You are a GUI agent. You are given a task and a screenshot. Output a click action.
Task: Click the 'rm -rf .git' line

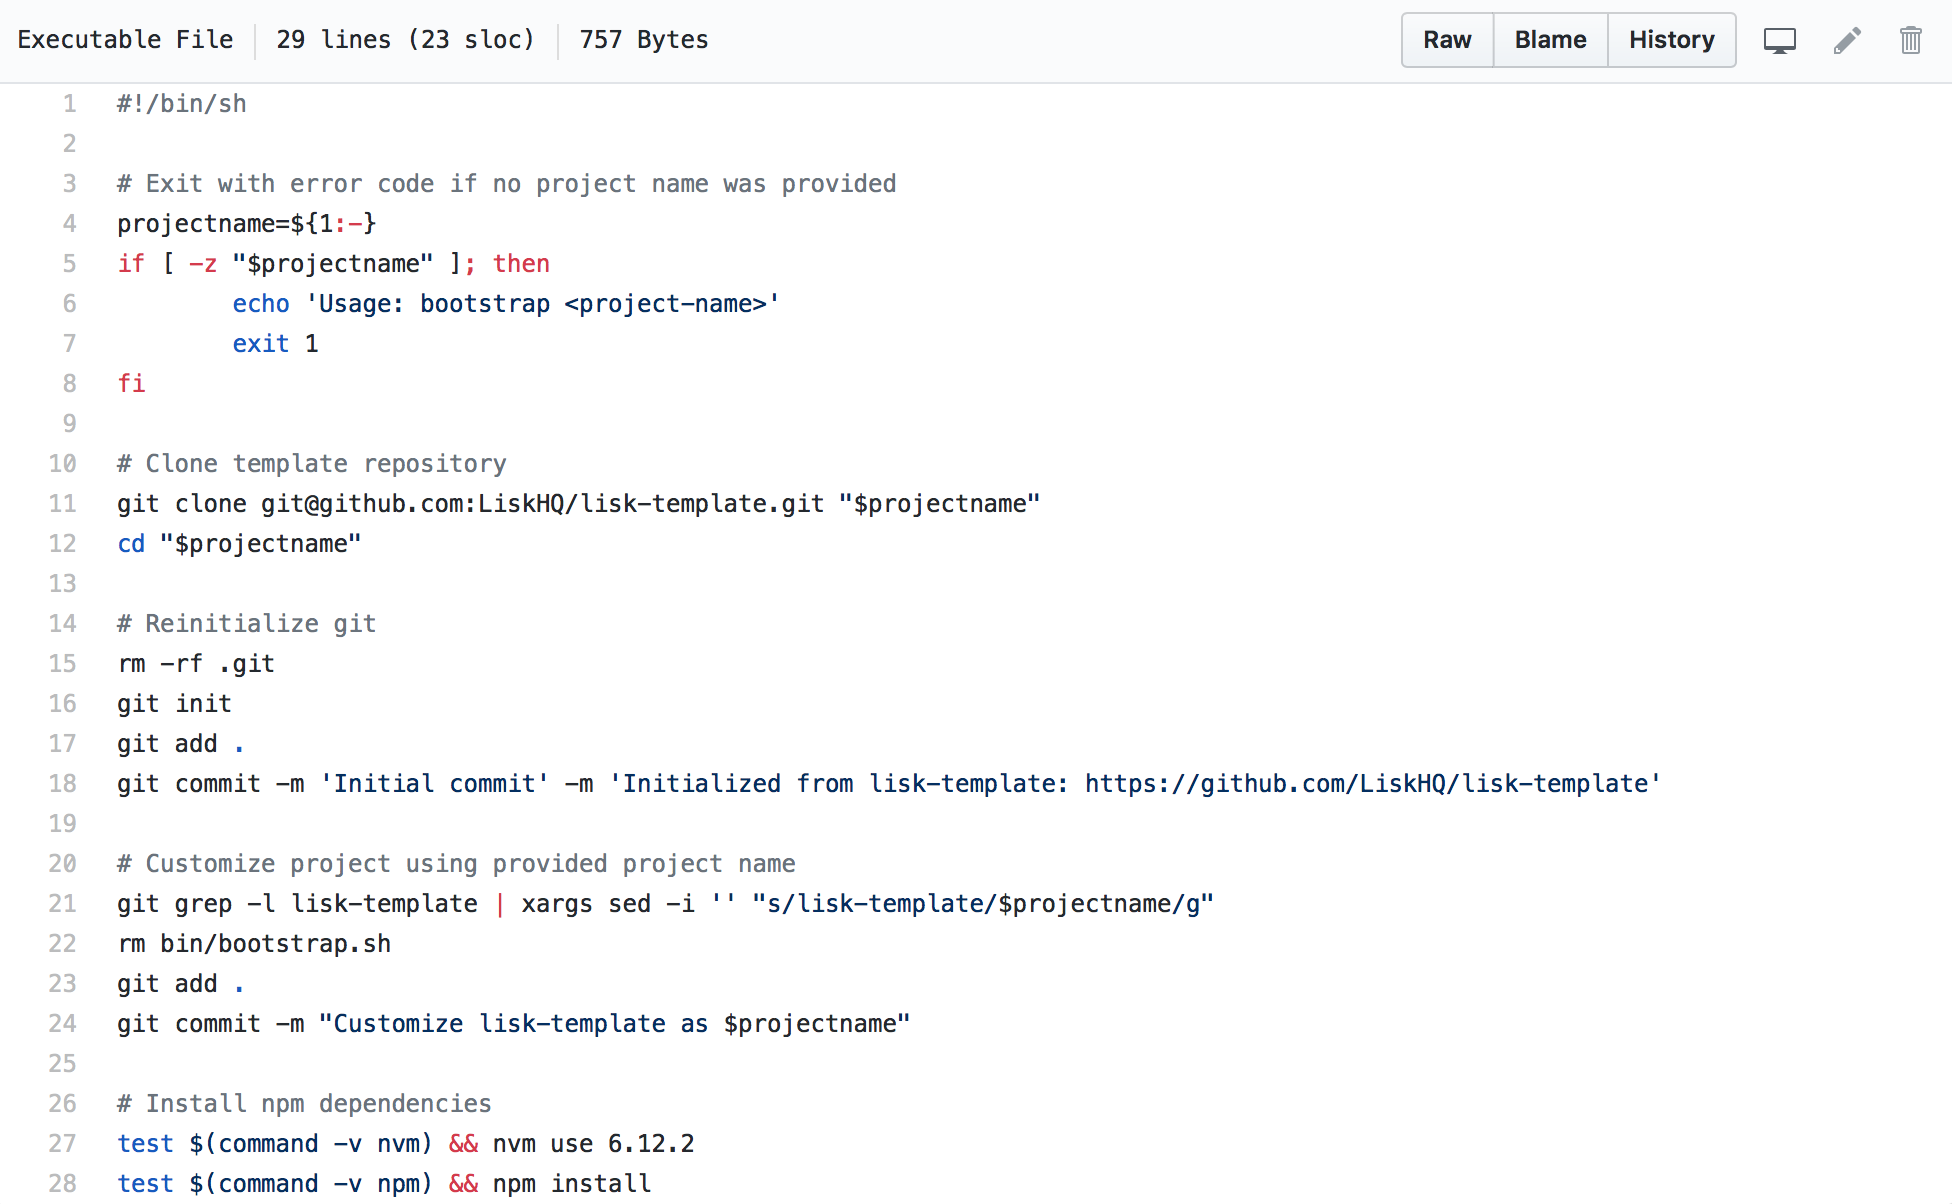click(196, 664)
